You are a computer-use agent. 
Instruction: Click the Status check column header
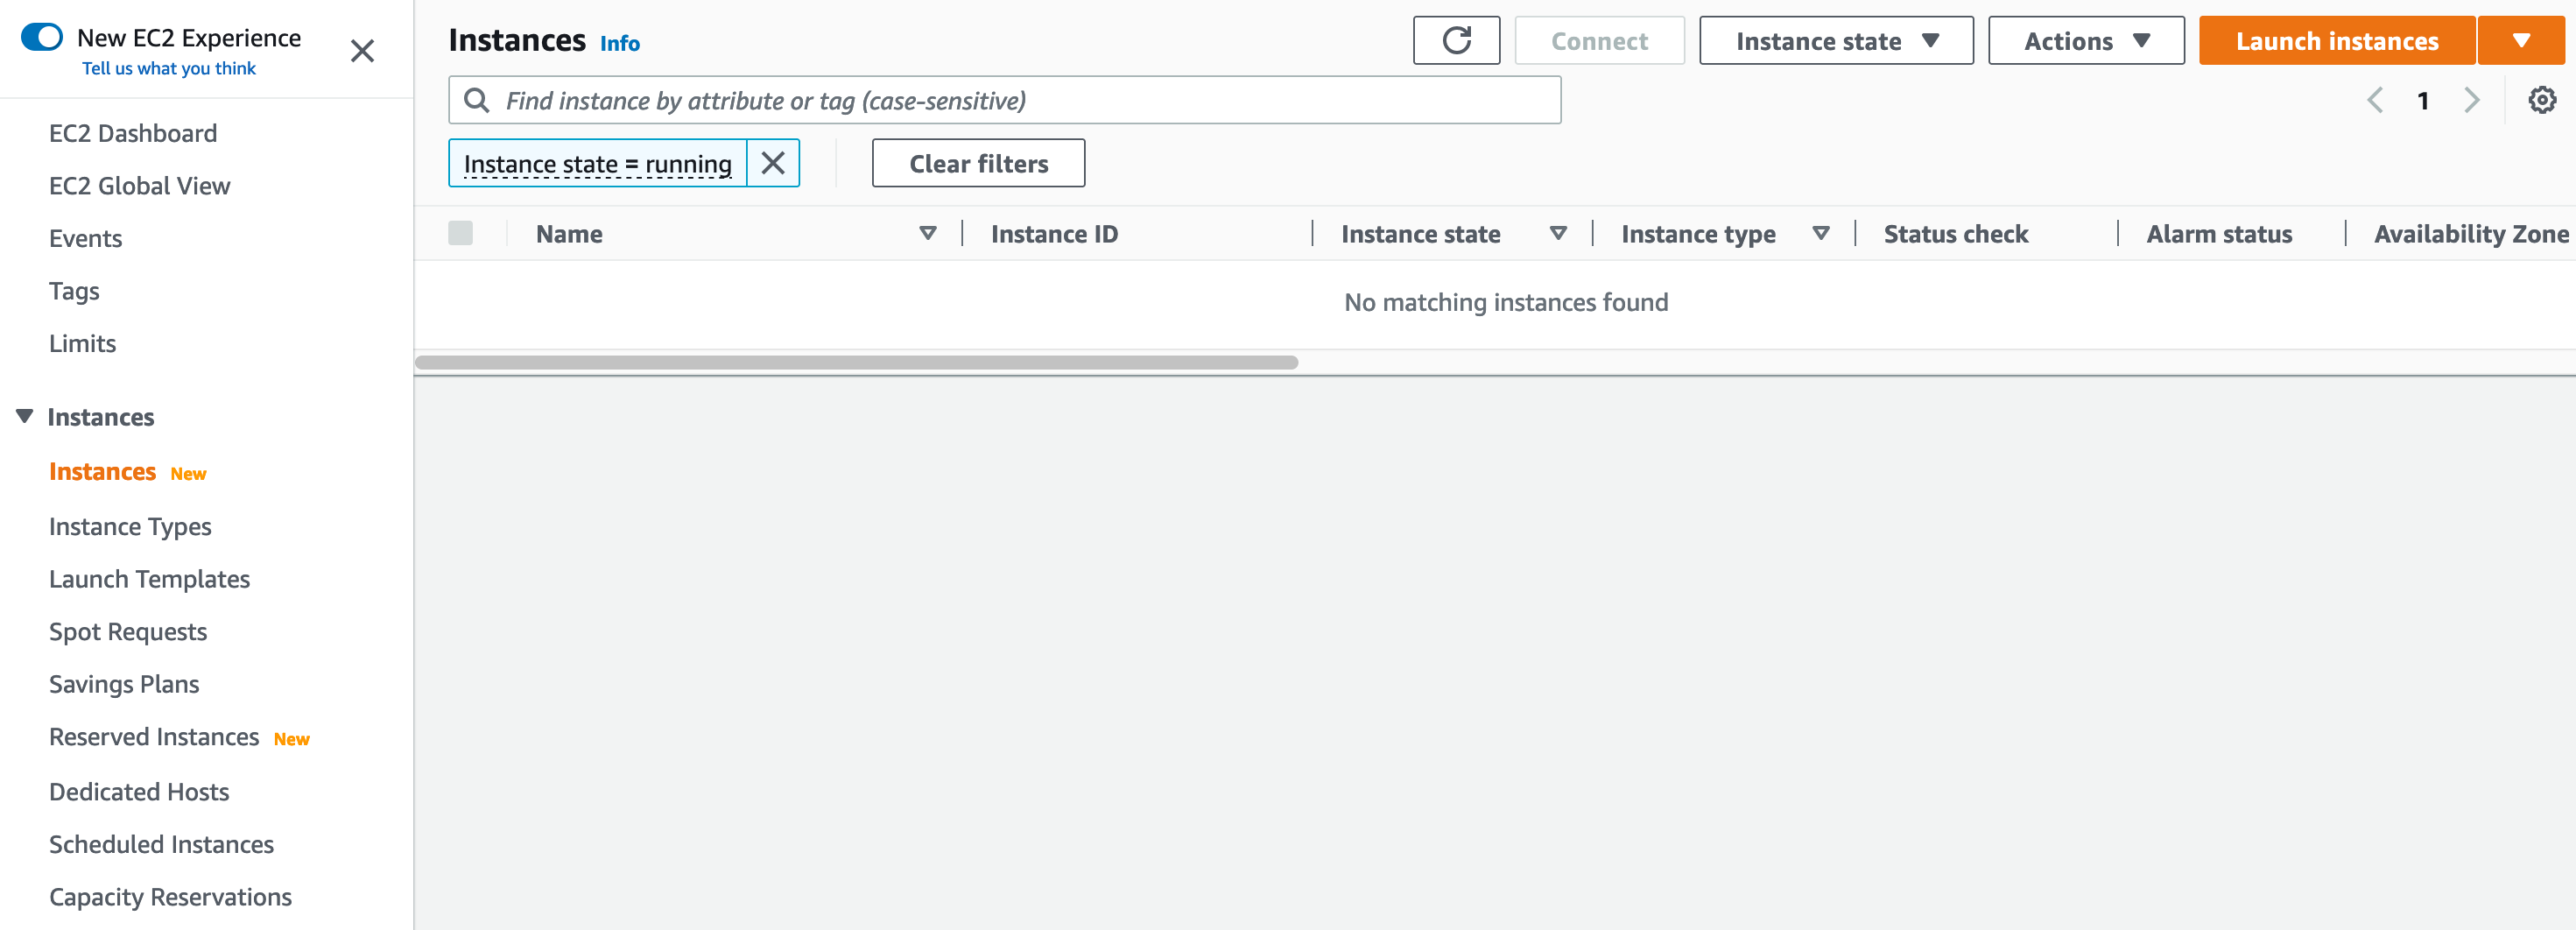(x=1955, y=233)
